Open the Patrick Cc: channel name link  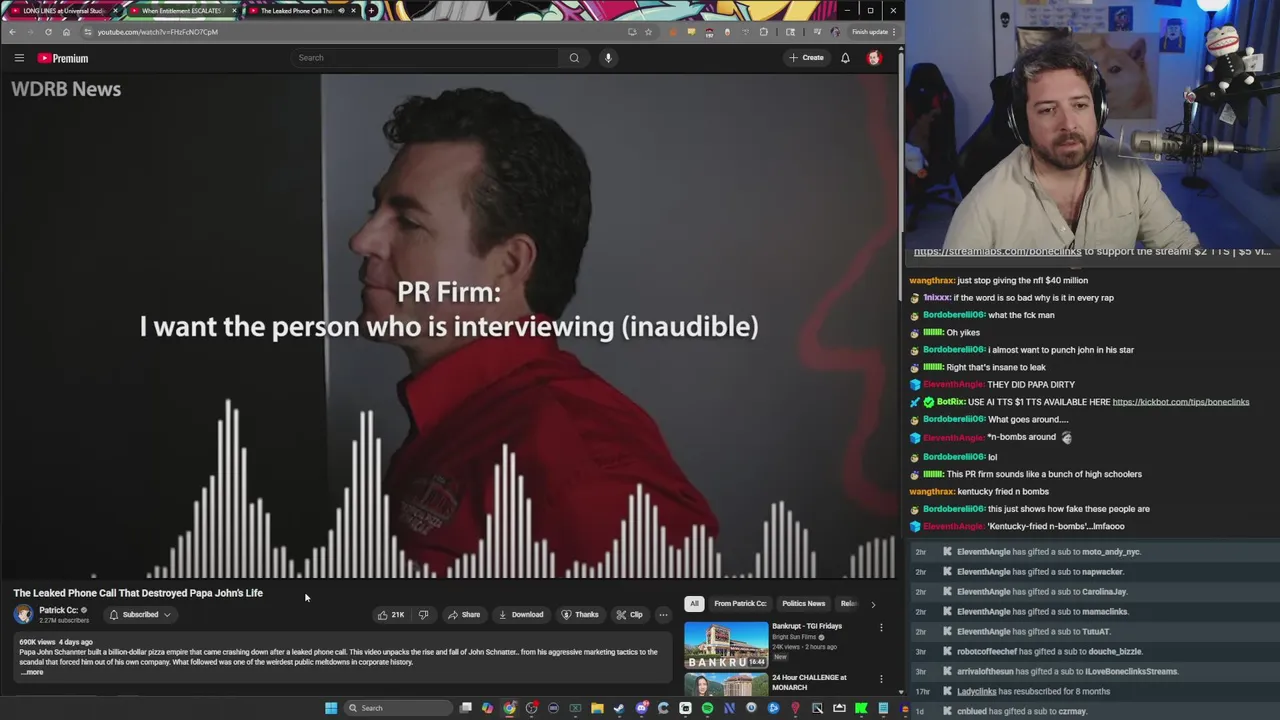point(59,610)
